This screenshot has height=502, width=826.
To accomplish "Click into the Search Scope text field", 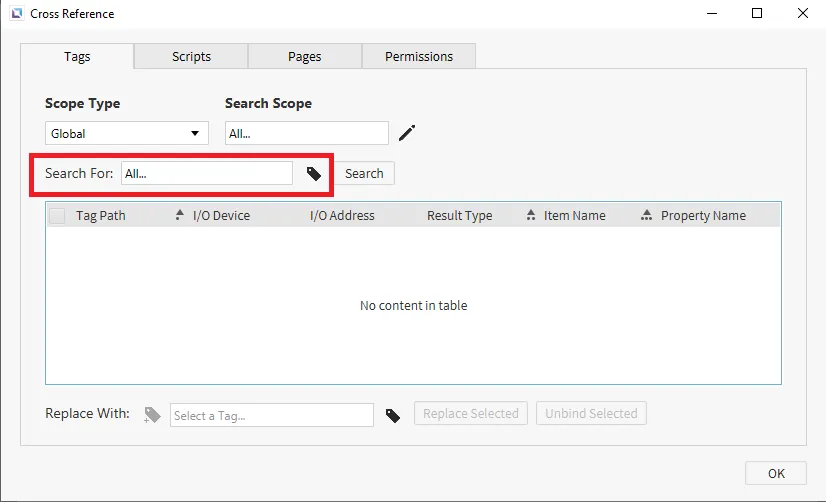I will (306, 133).
